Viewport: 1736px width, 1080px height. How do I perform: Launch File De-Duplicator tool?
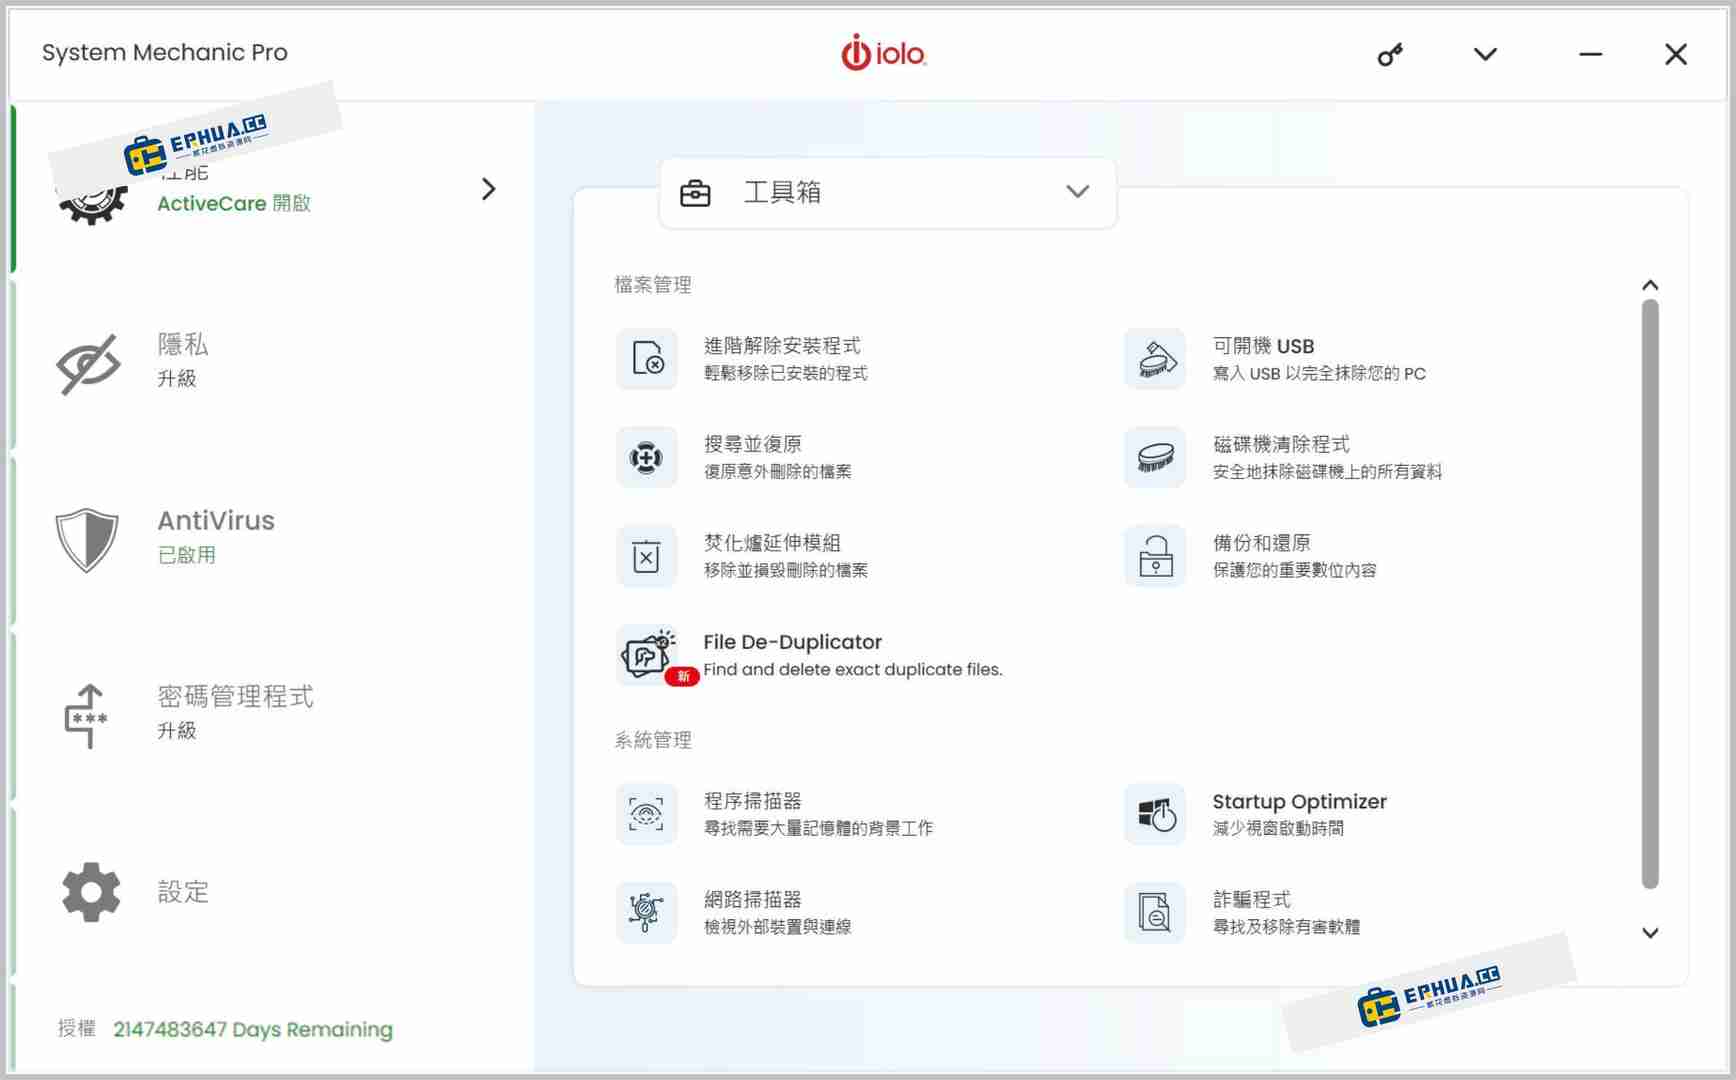(x=852, y=654)
